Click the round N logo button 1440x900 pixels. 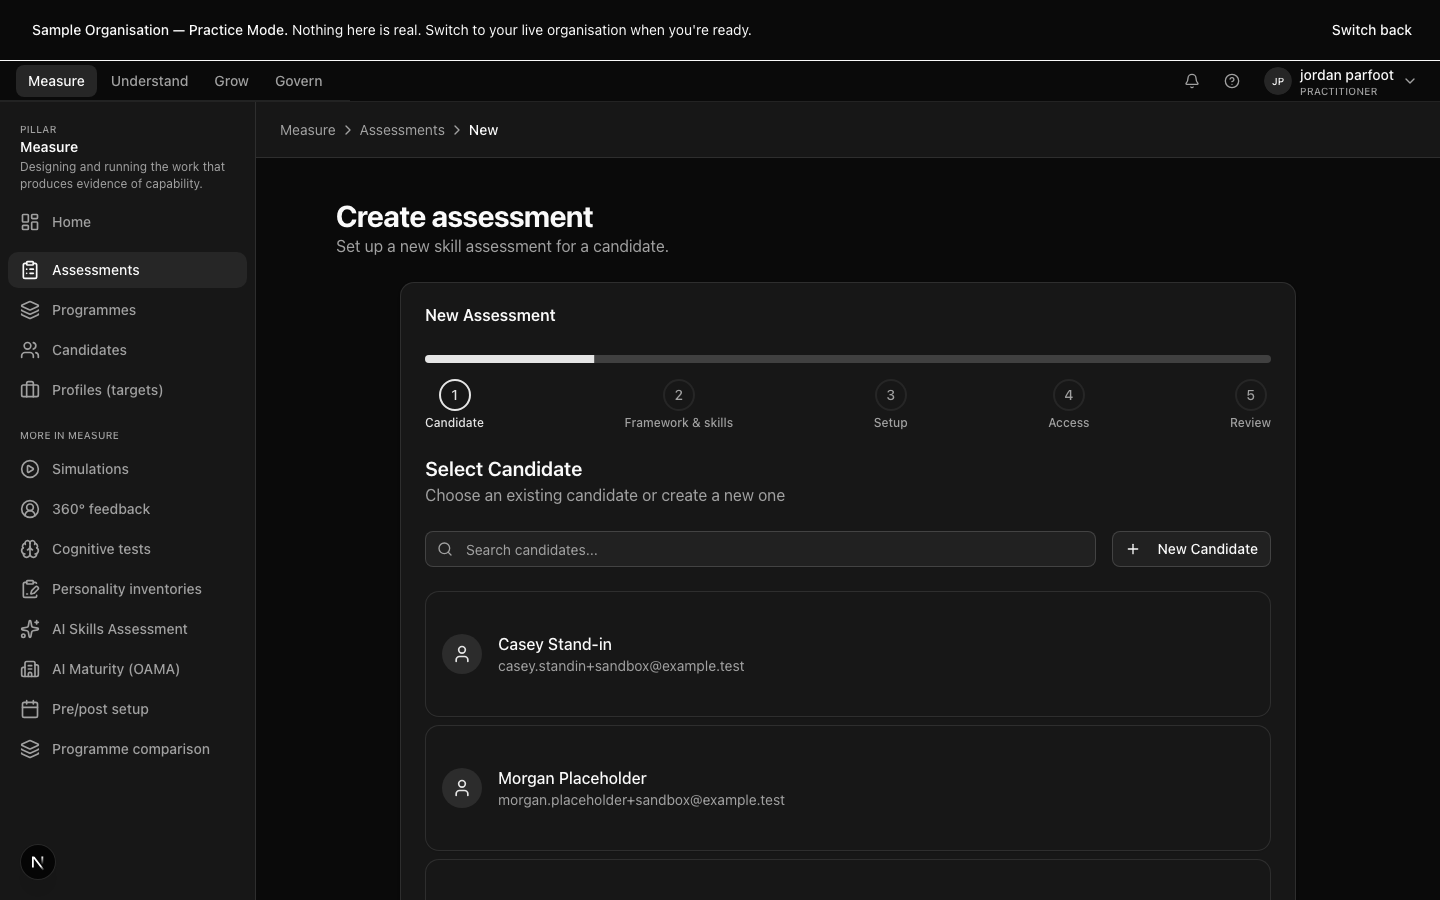click(38, 862)
